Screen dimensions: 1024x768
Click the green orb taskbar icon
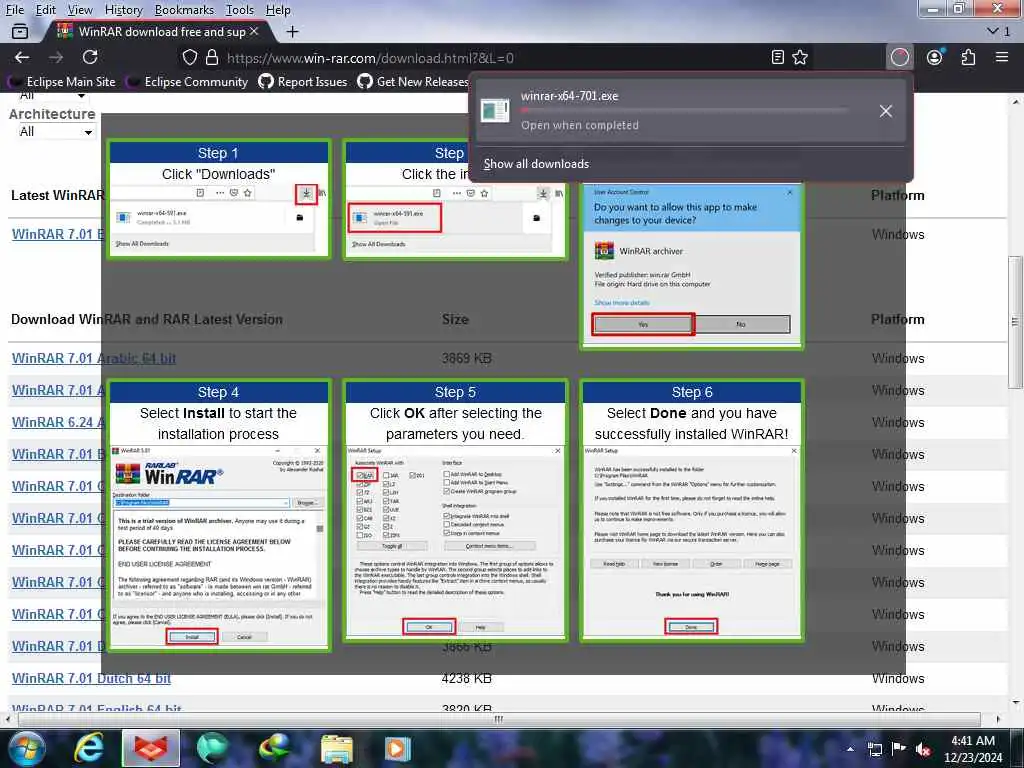pos(212,748)
